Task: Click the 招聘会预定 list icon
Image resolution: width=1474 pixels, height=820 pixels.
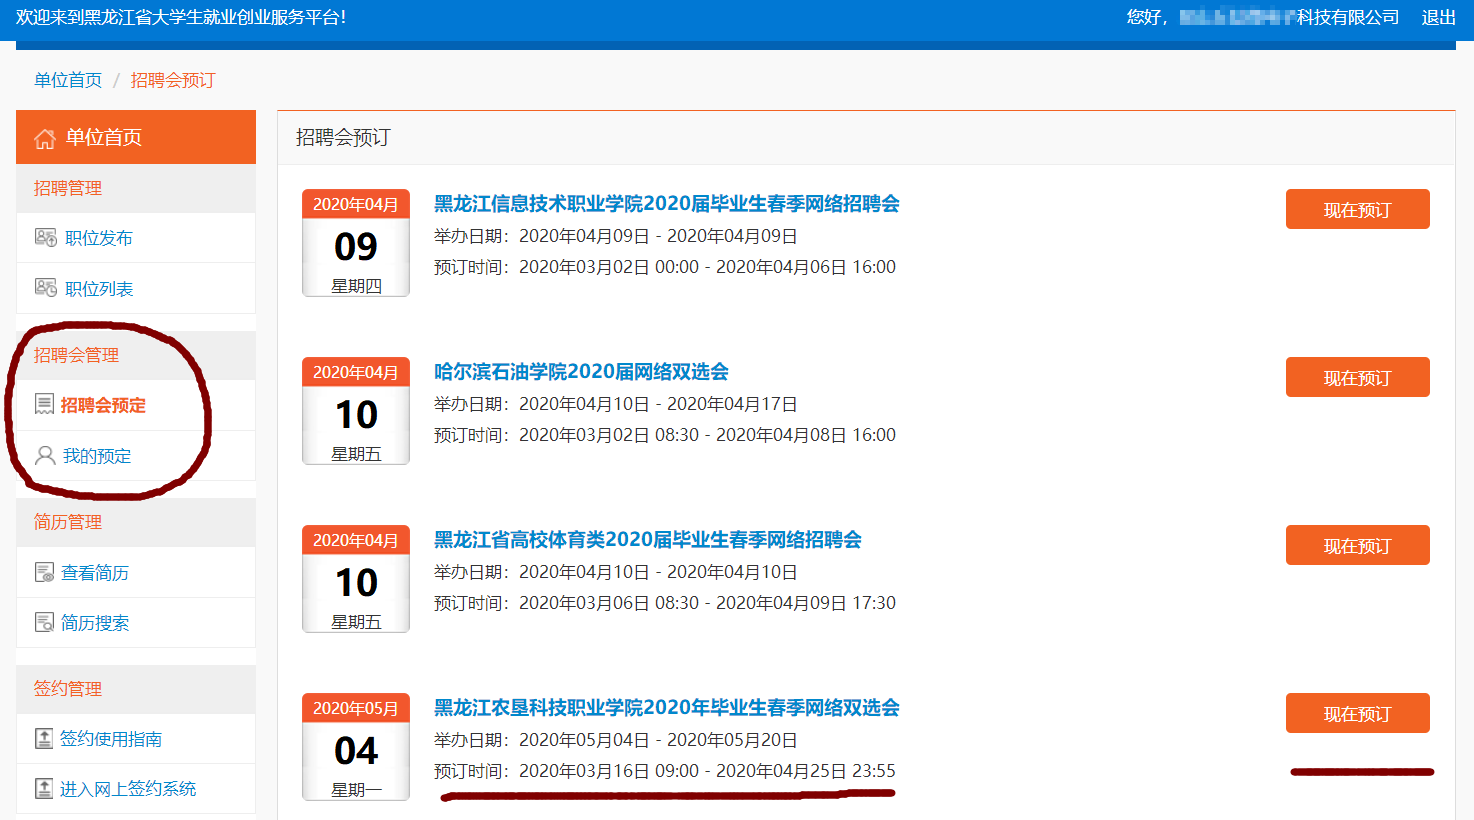Action: 44,404
